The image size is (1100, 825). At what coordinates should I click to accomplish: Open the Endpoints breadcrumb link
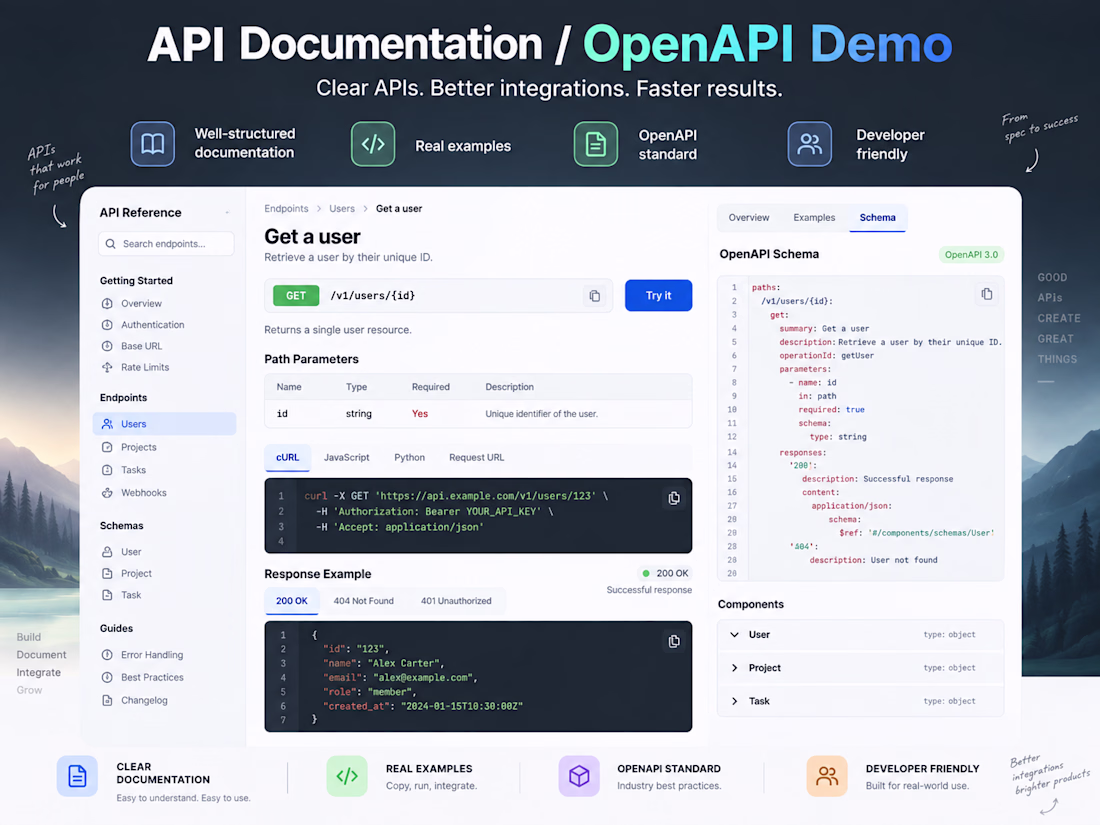(286, 208)
